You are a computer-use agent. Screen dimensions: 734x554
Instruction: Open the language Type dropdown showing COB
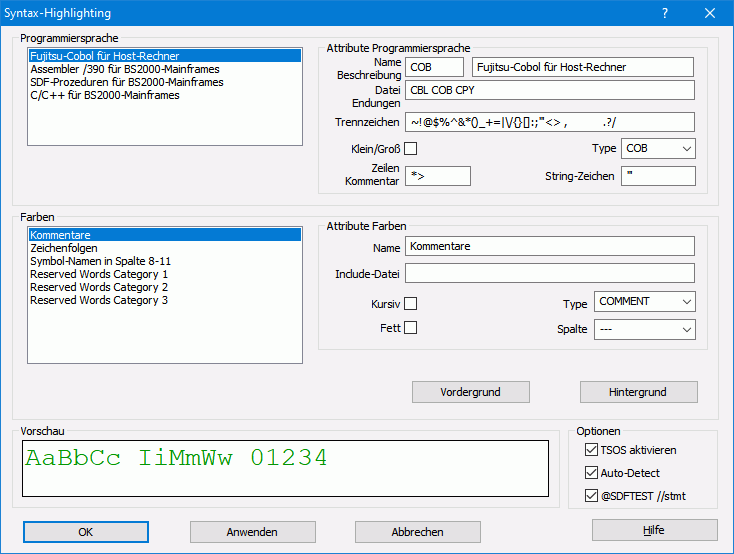pos(658,149)
